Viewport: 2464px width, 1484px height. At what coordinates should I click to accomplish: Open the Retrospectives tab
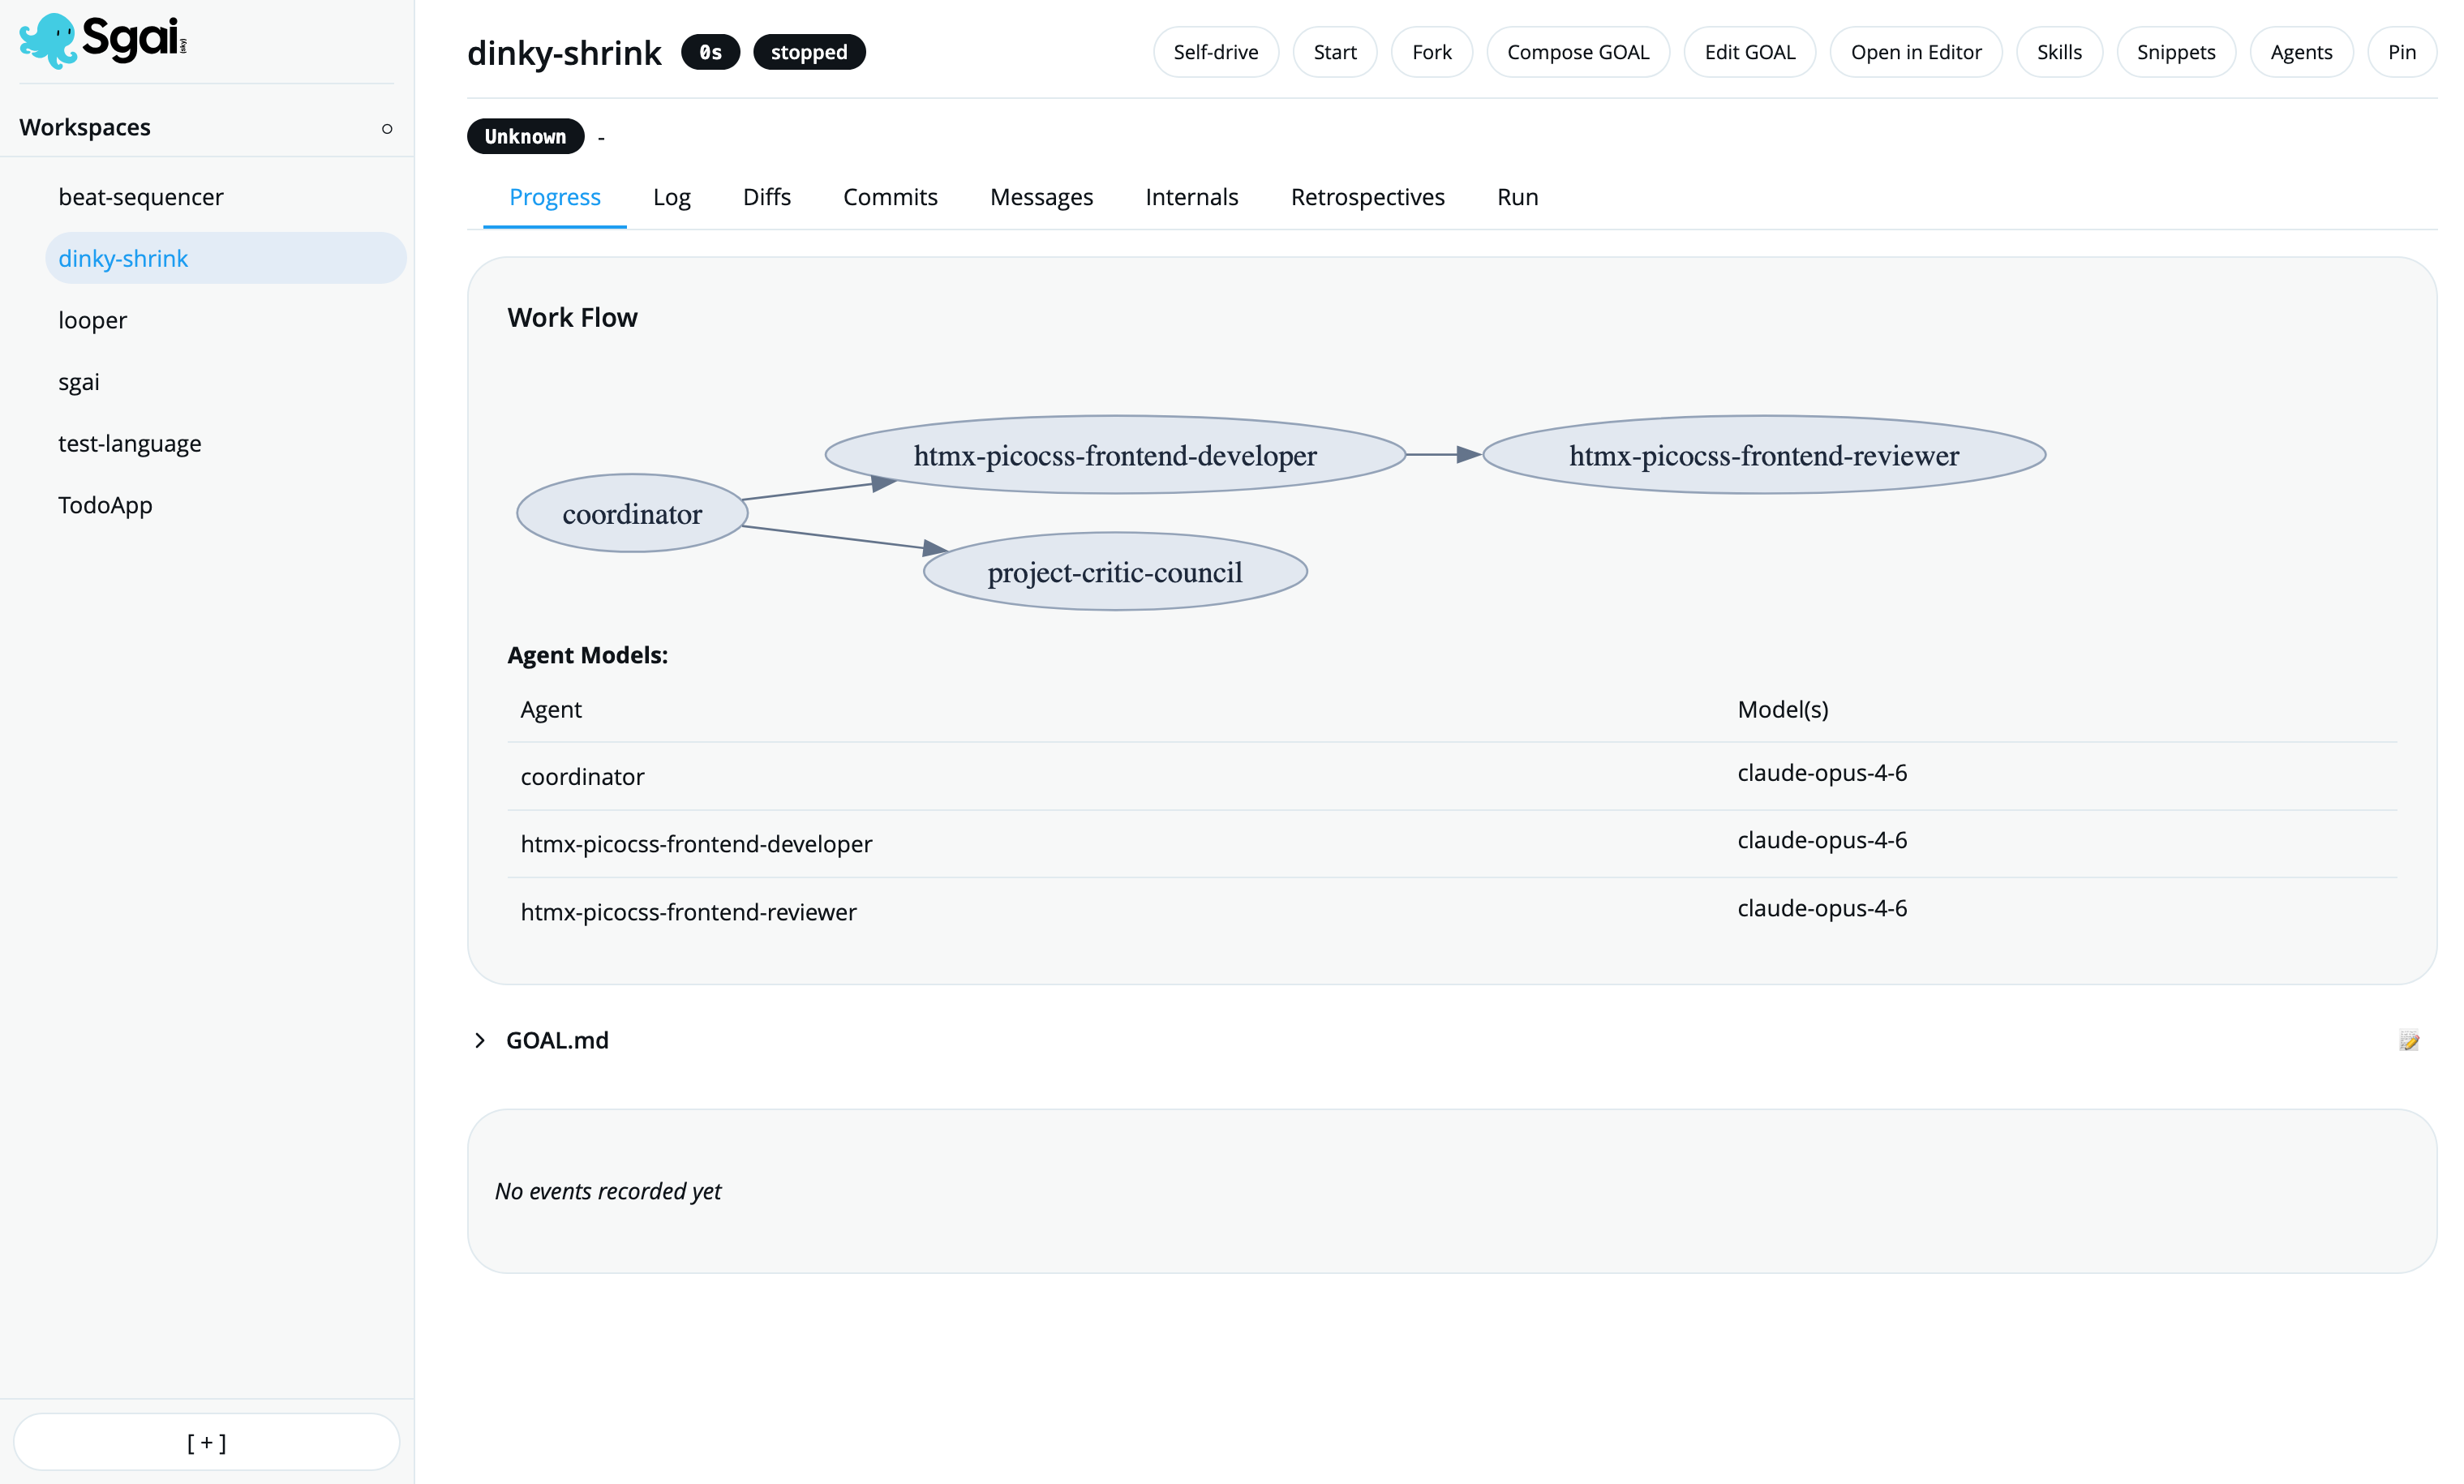(1367, 197)
